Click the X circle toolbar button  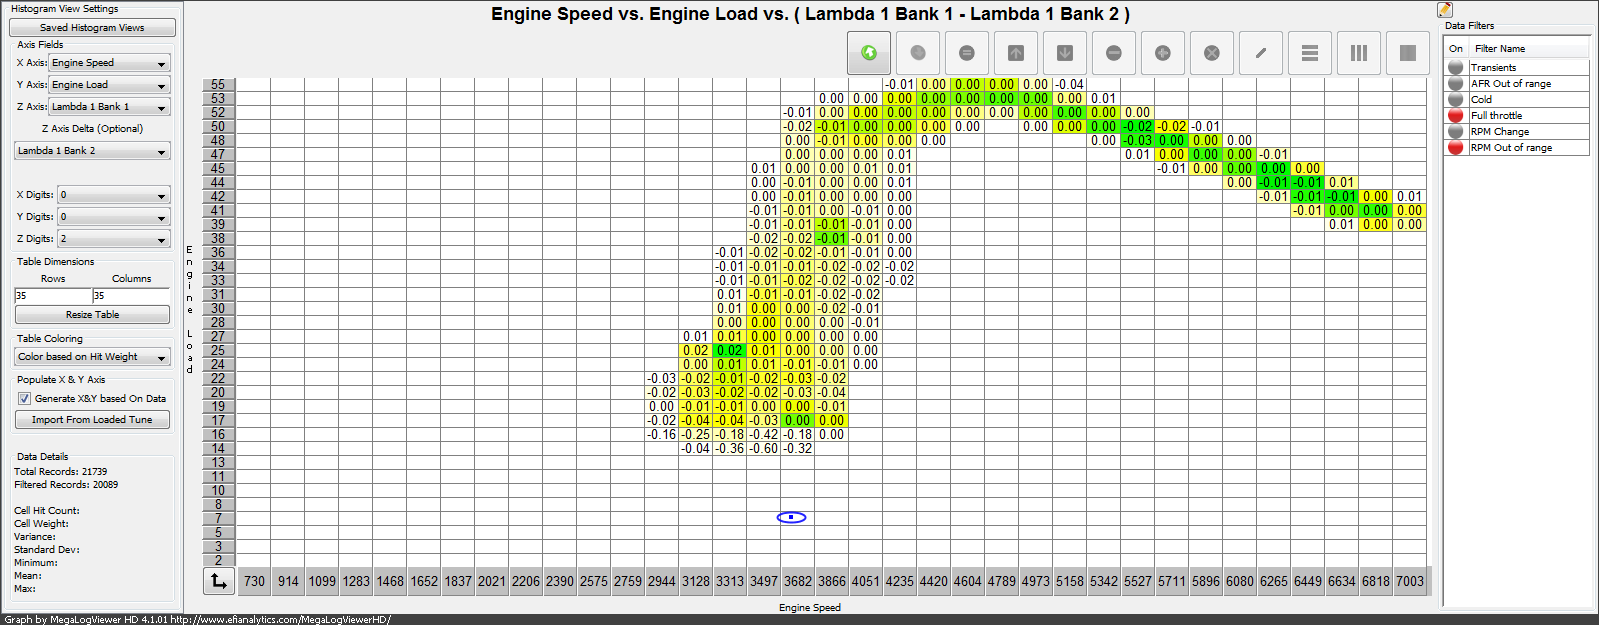coord(1211,53)
